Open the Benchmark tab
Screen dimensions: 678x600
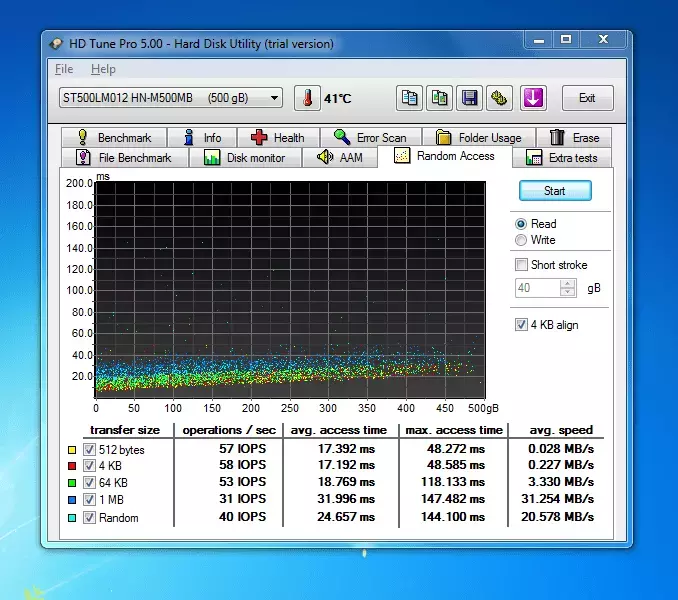(114, 138)
